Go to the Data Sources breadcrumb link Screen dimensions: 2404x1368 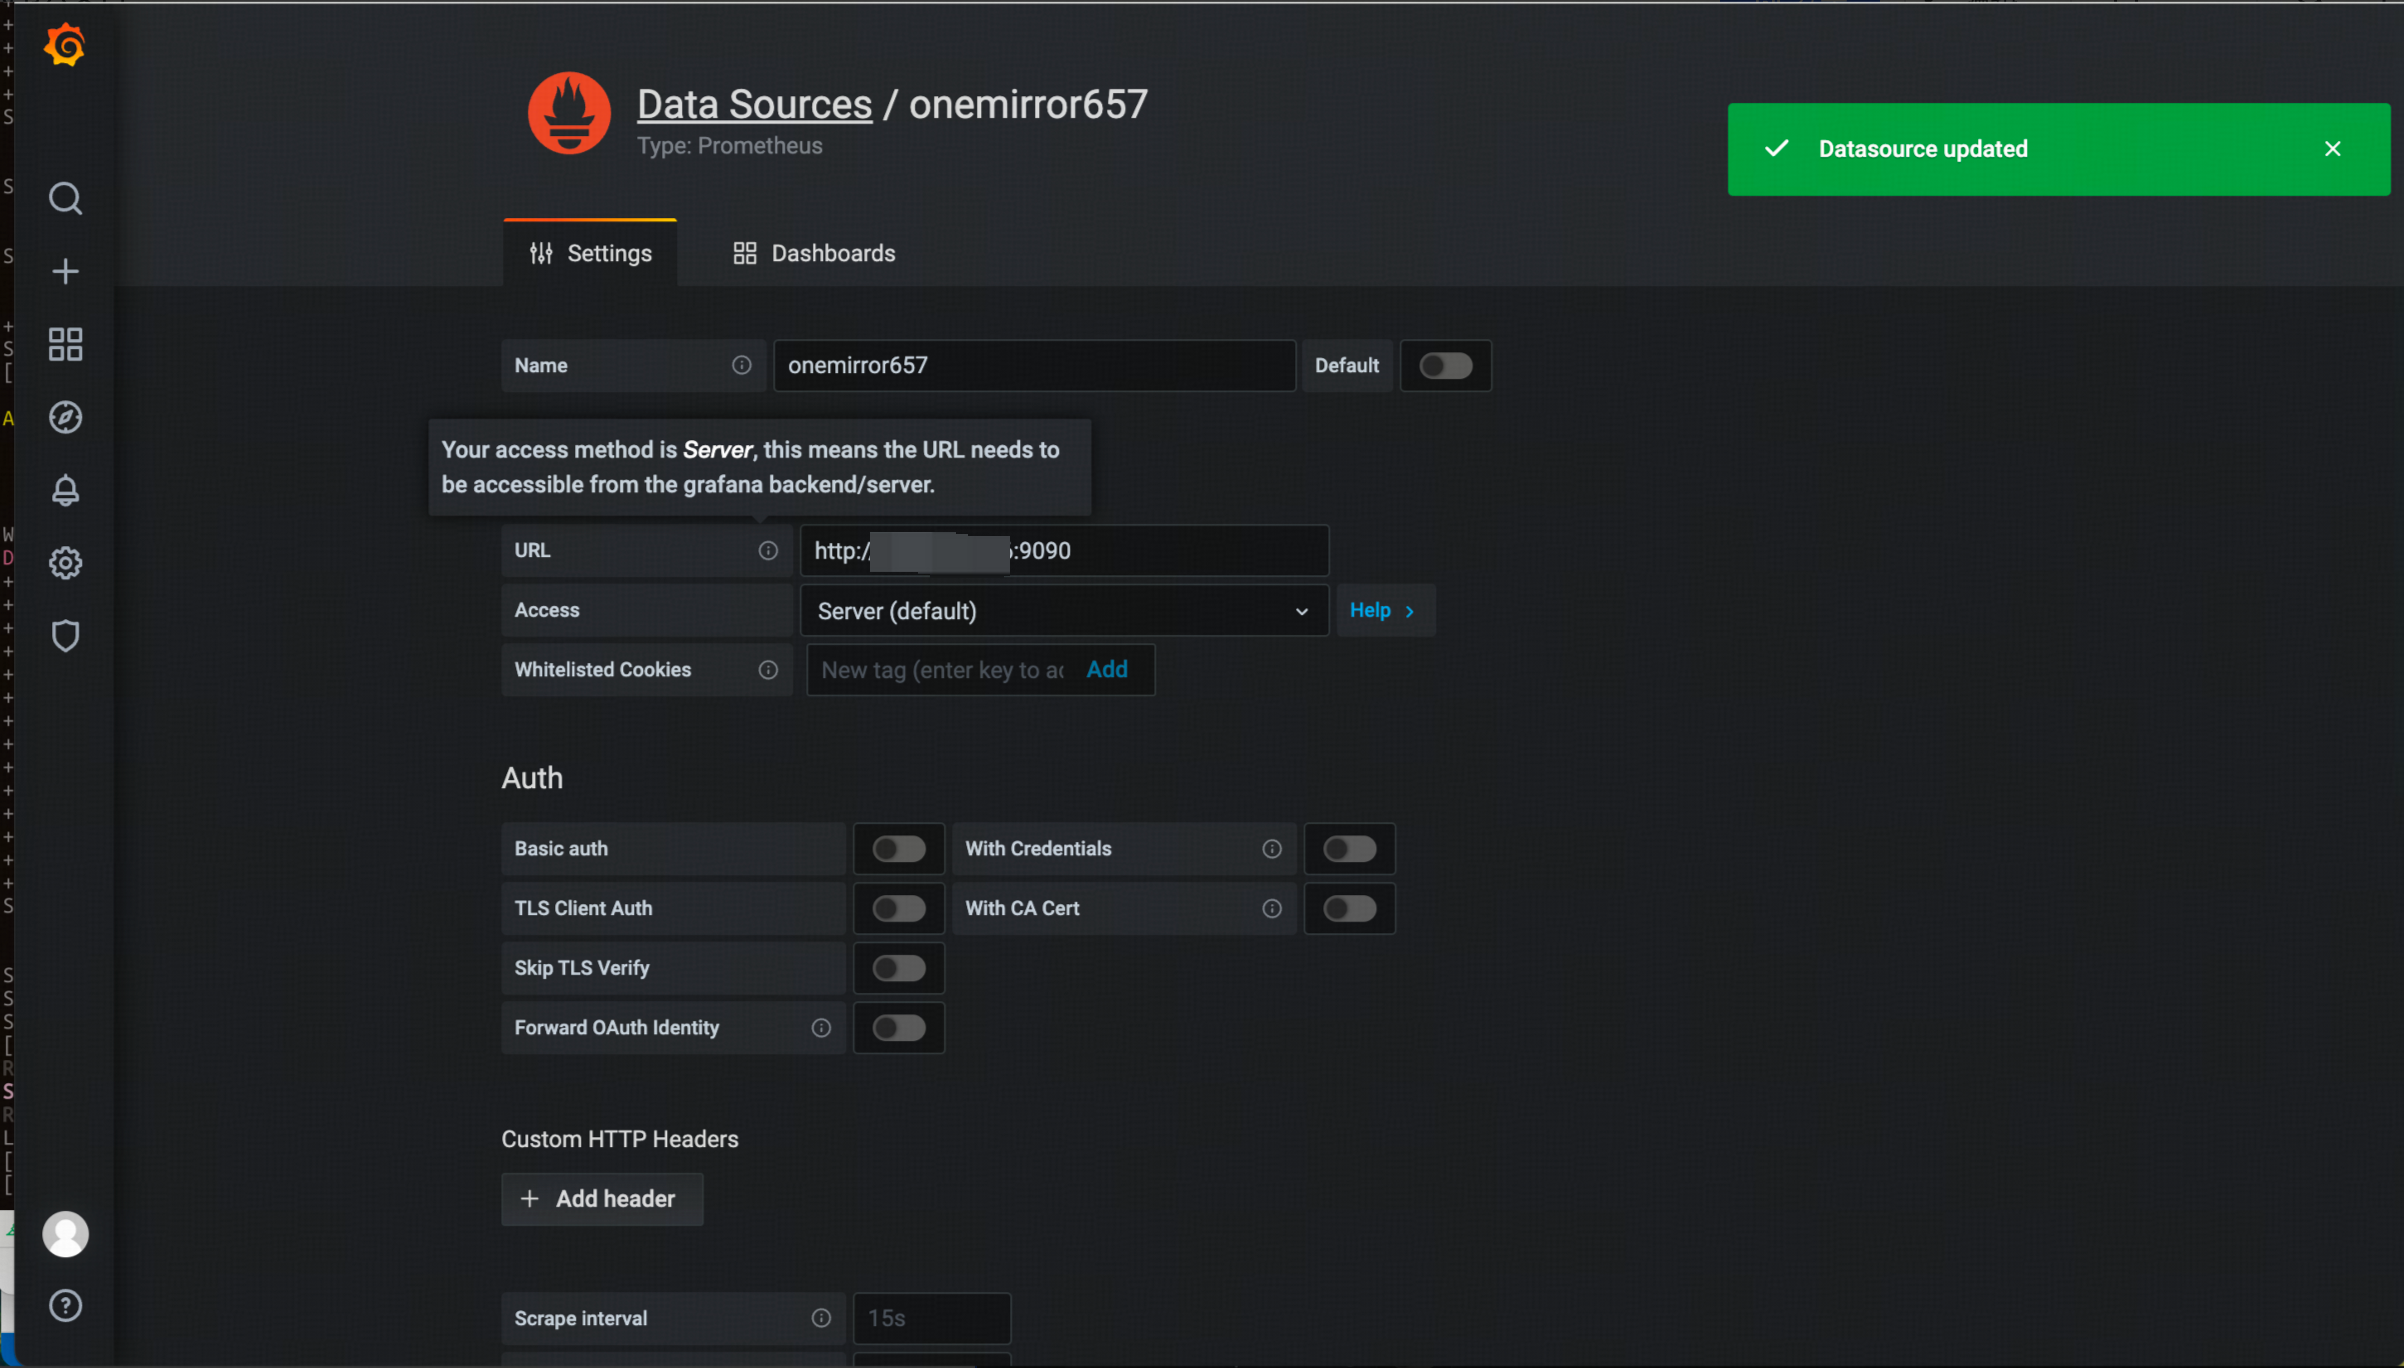click(754, 104)
